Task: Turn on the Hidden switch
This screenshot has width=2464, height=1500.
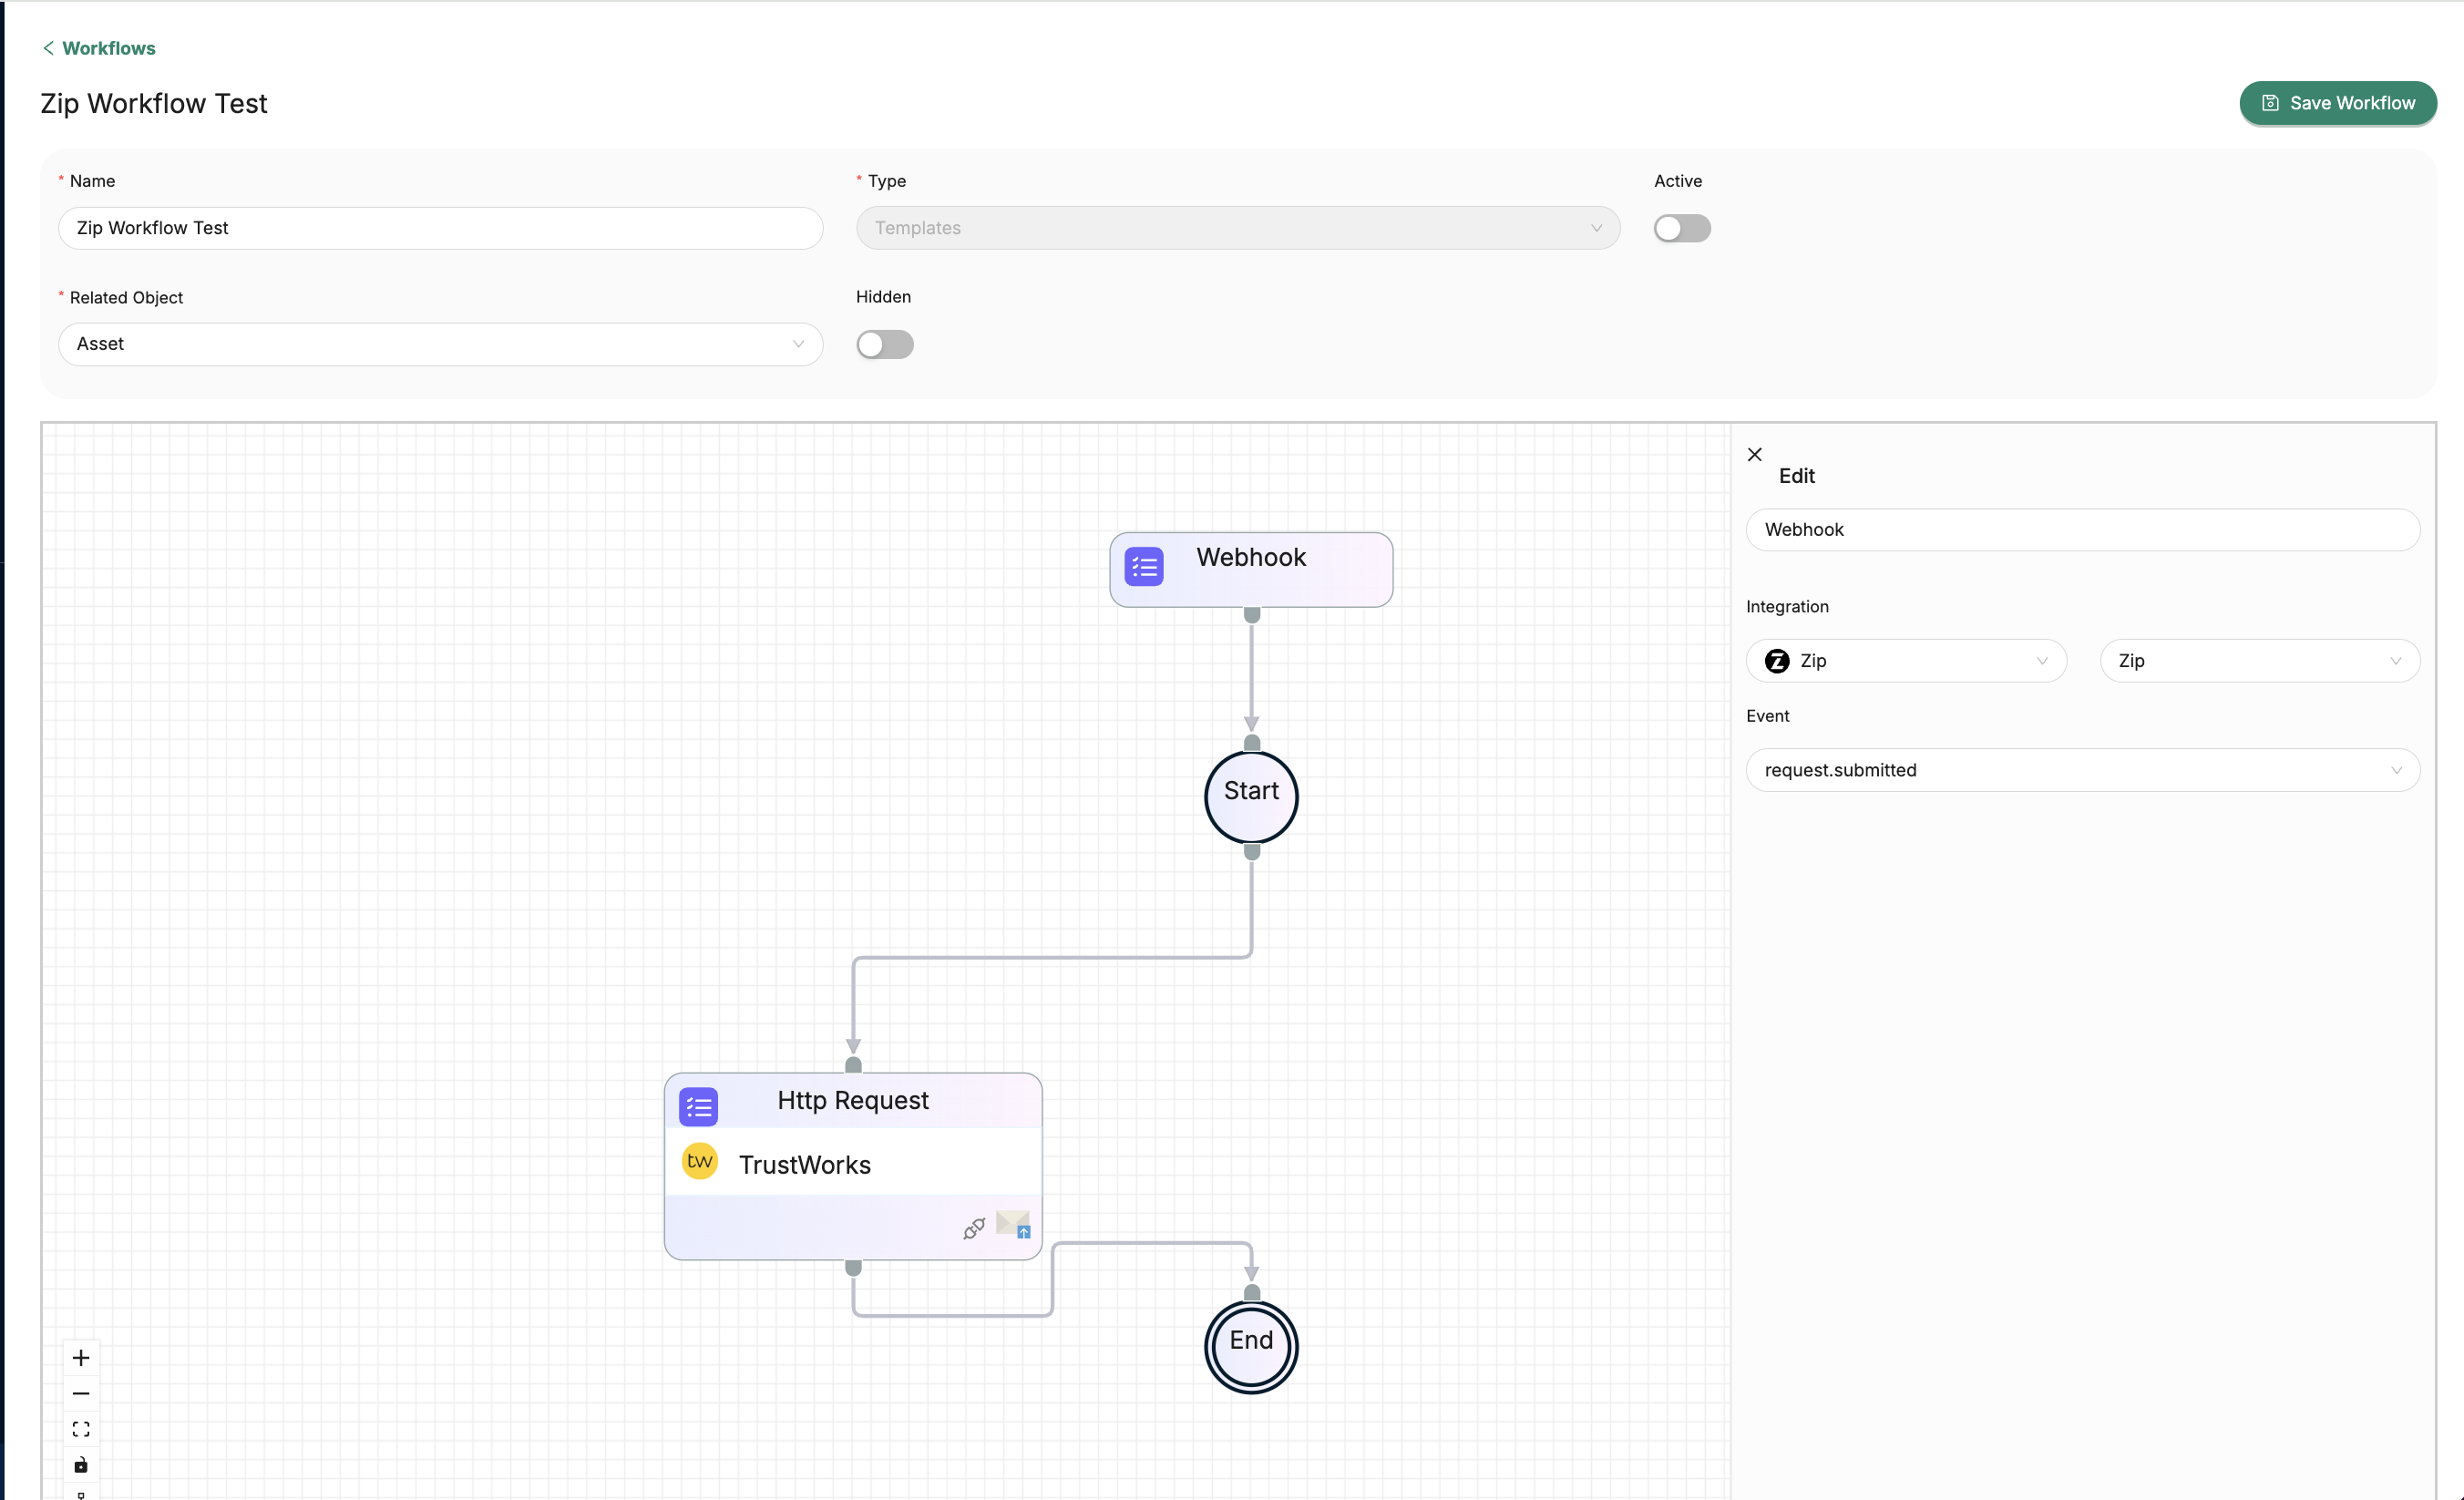Action: point(884,344)
